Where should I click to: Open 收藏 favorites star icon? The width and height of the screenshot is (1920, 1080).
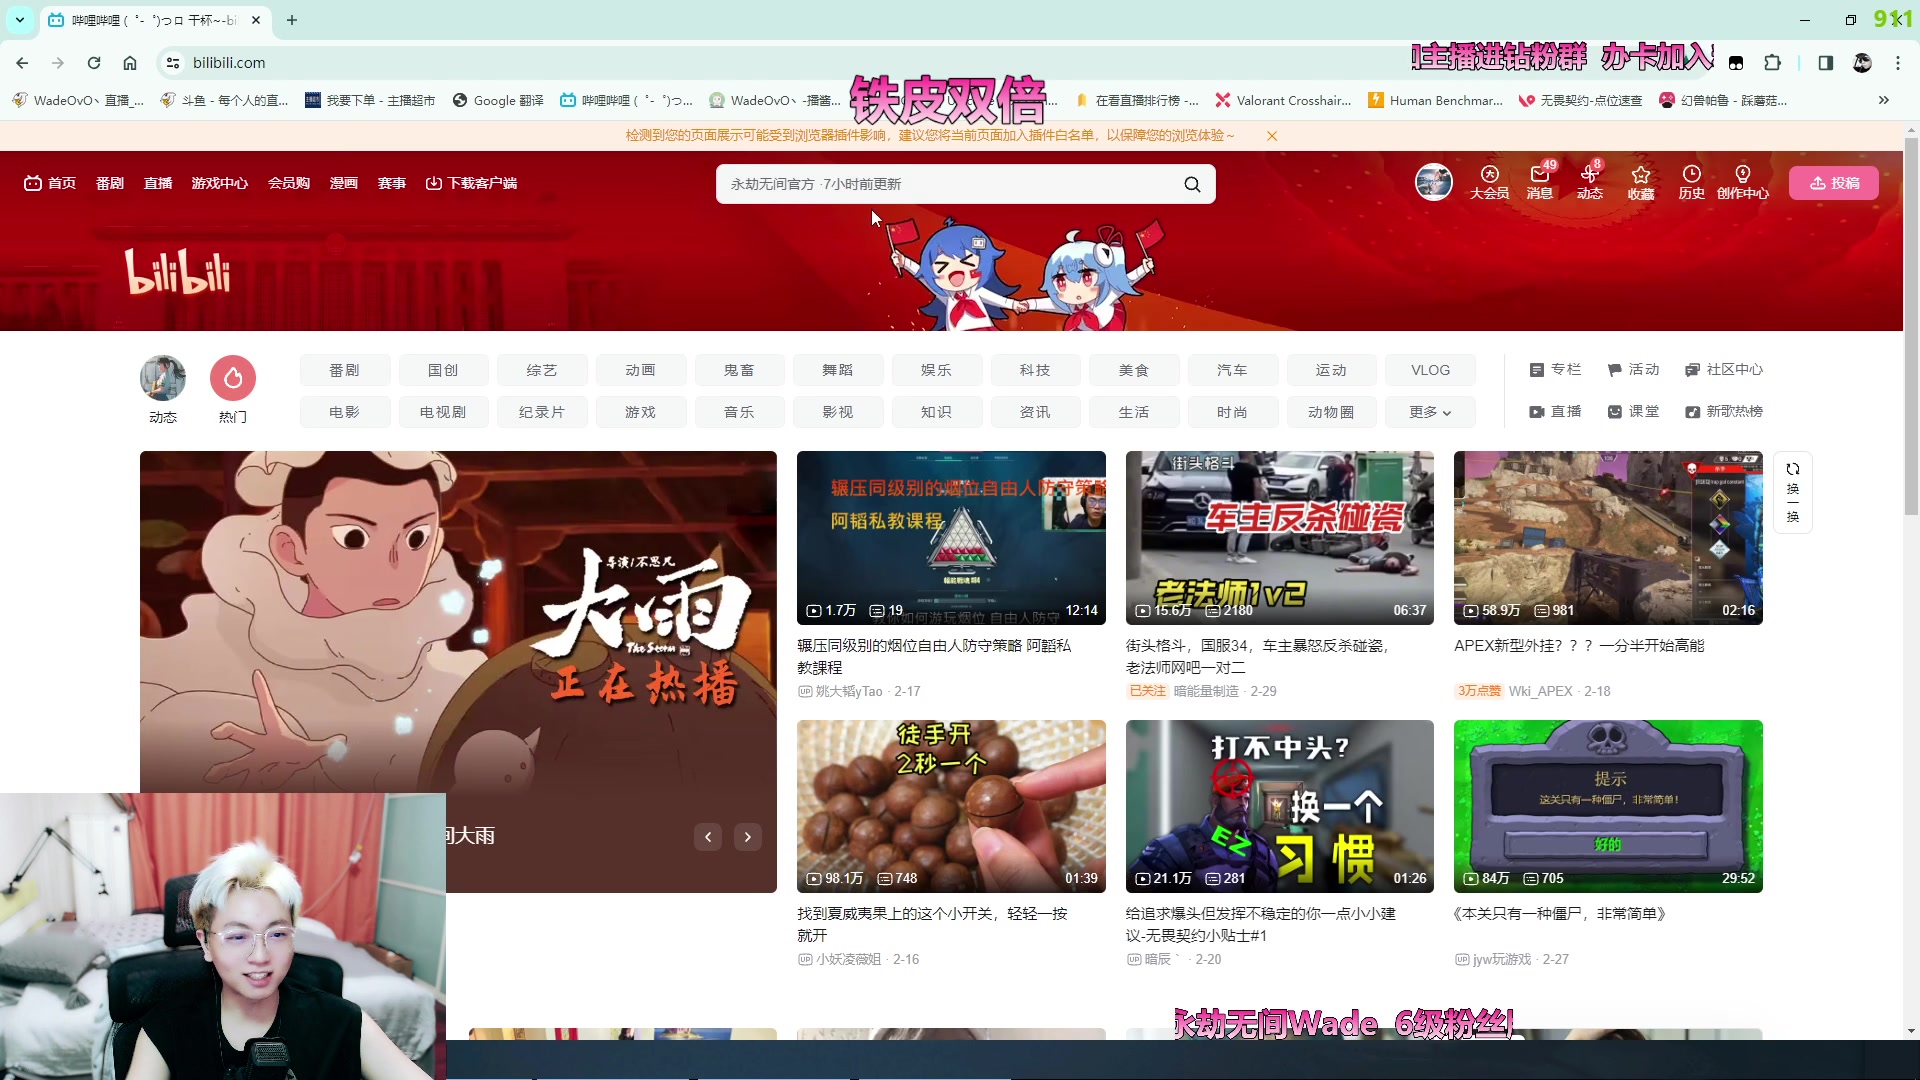coord(1641,182)
